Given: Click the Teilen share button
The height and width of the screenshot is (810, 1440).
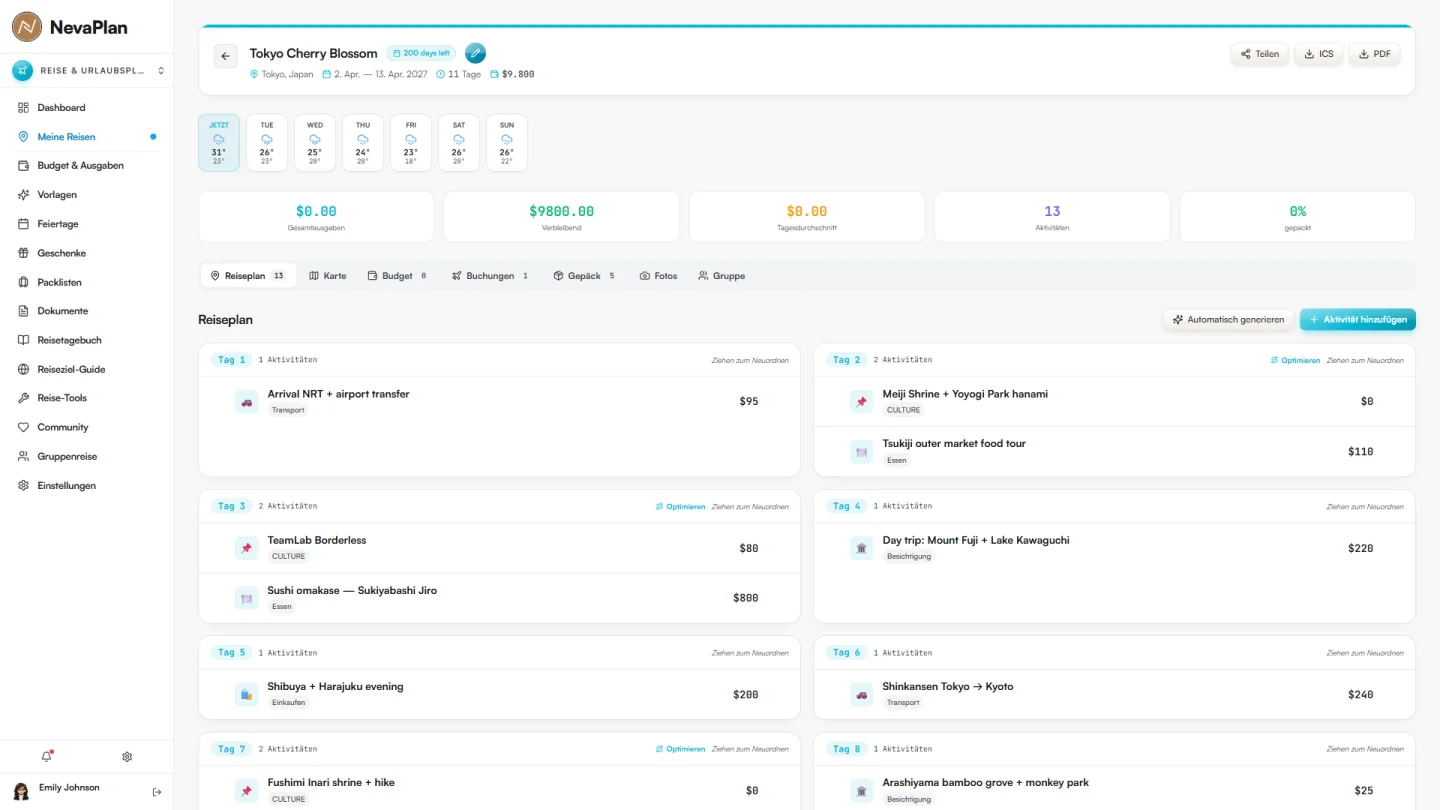Looking at the screenshot, I should 1260,54.
